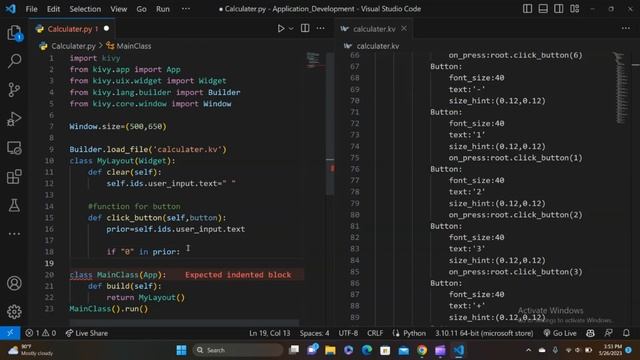The width and height of the screenshot is (640, 360).
Task: Open the Edit menu
Action: 53,9
